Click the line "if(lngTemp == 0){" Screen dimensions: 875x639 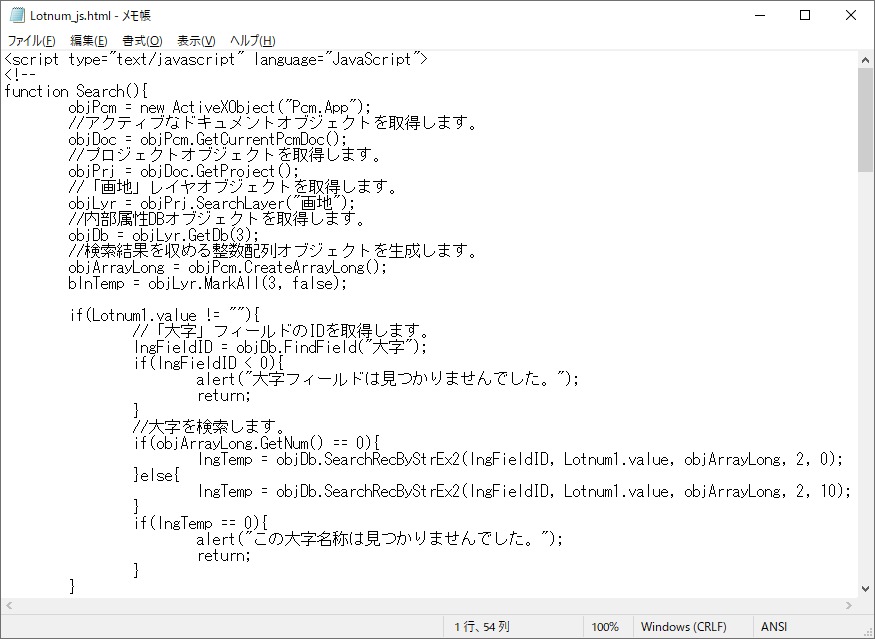tap(200, 523)
